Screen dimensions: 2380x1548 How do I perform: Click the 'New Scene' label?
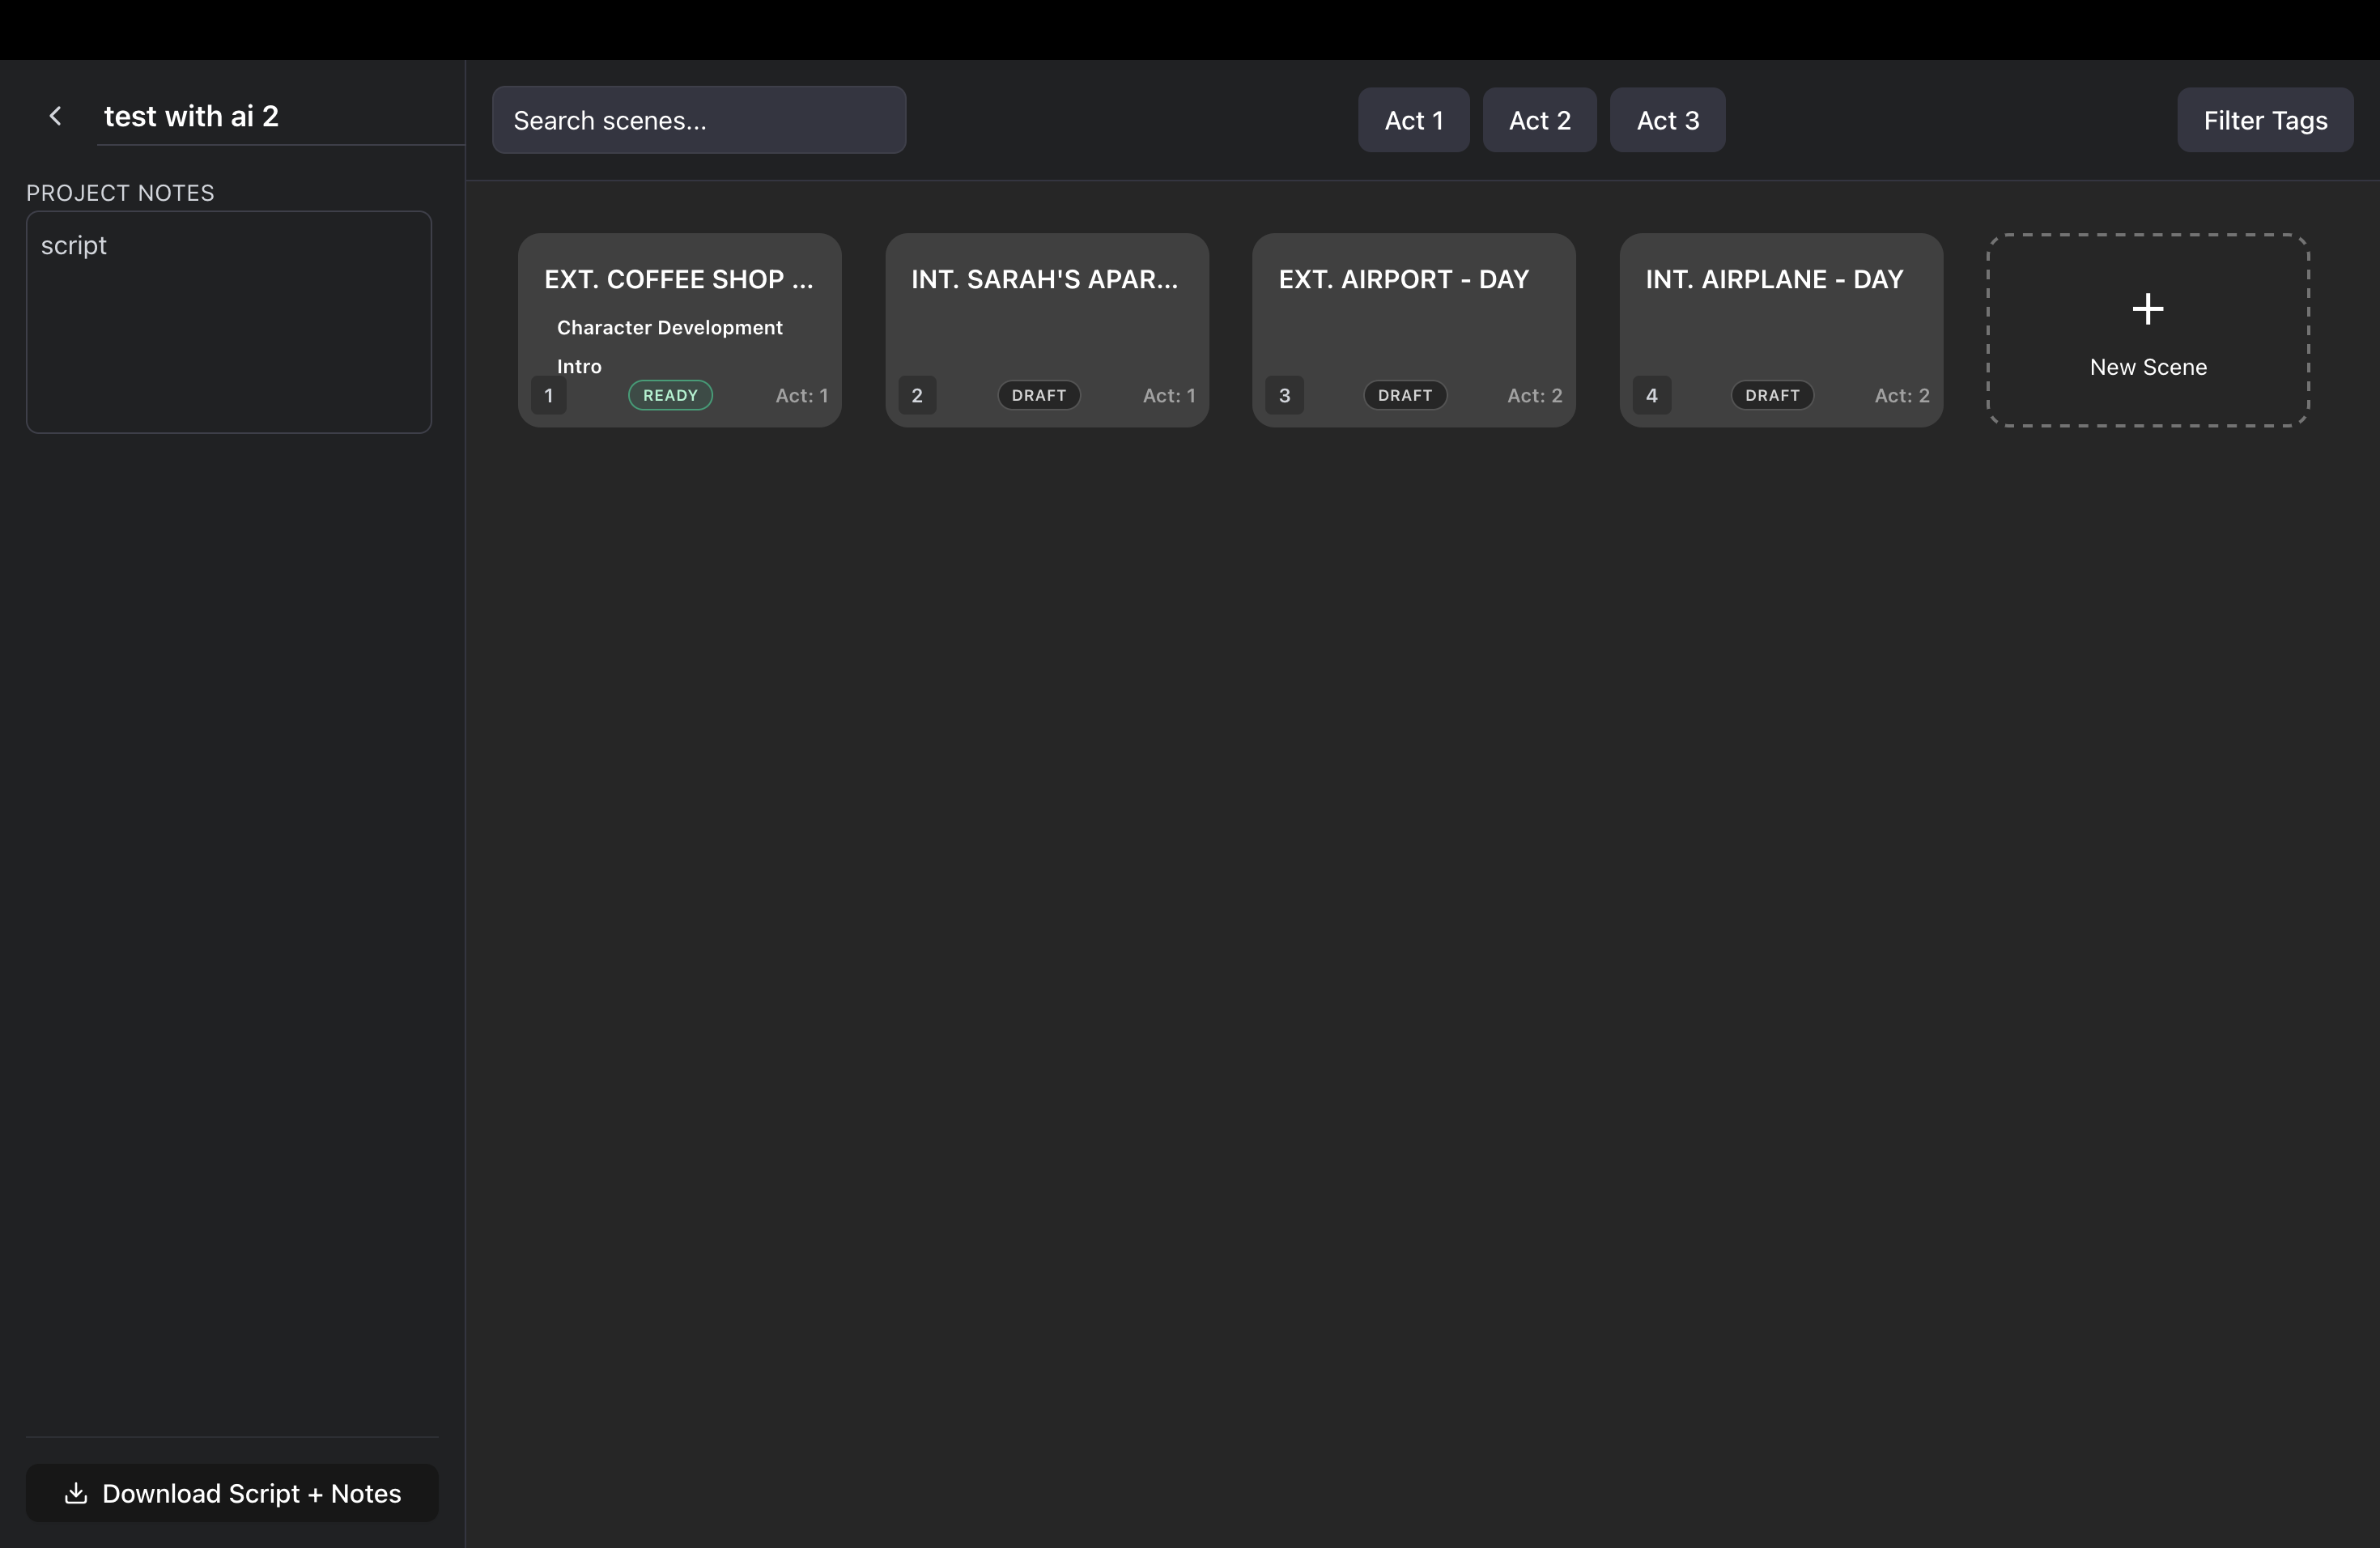pyautogui.click(x=2148, y=367)
